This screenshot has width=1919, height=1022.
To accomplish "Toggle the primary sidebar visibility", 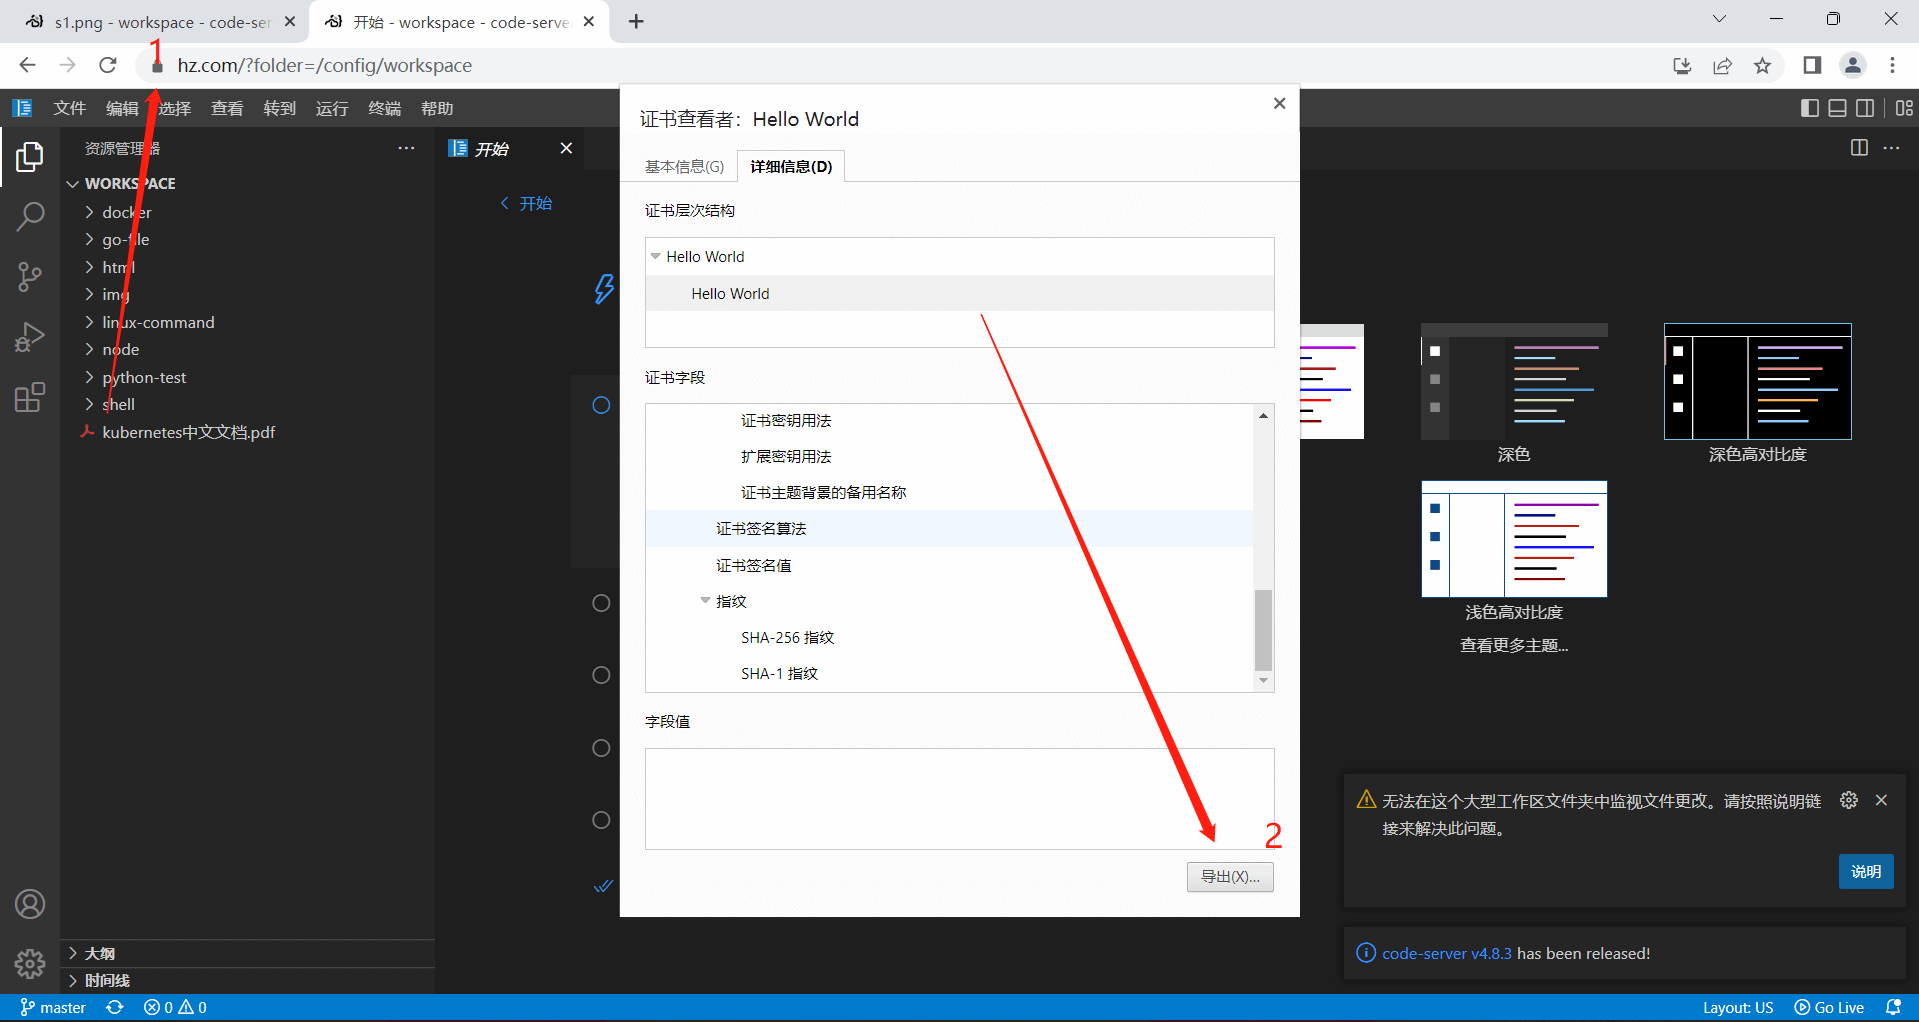I will point(1809,108).
